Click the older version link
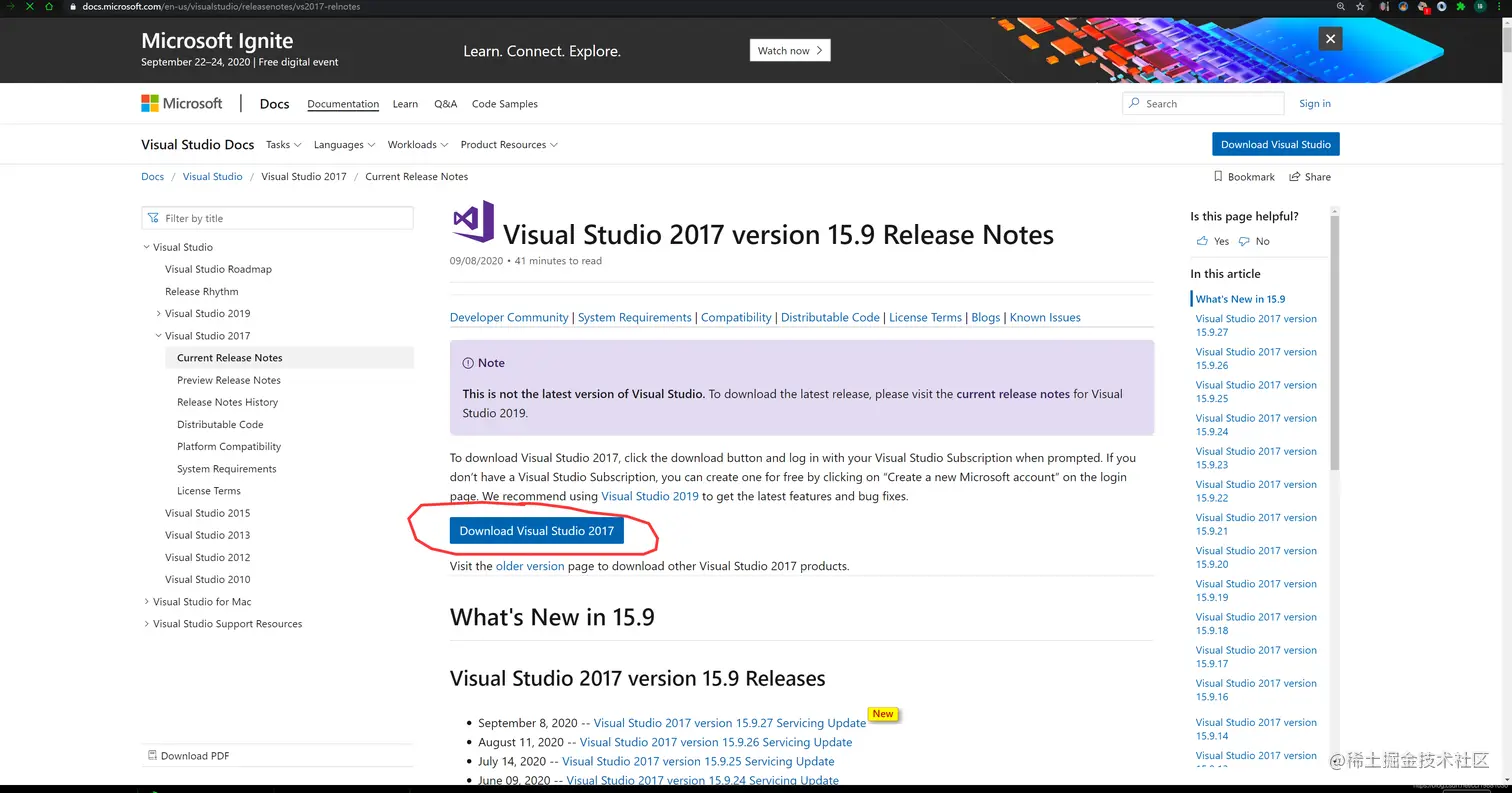 [530, 566]
